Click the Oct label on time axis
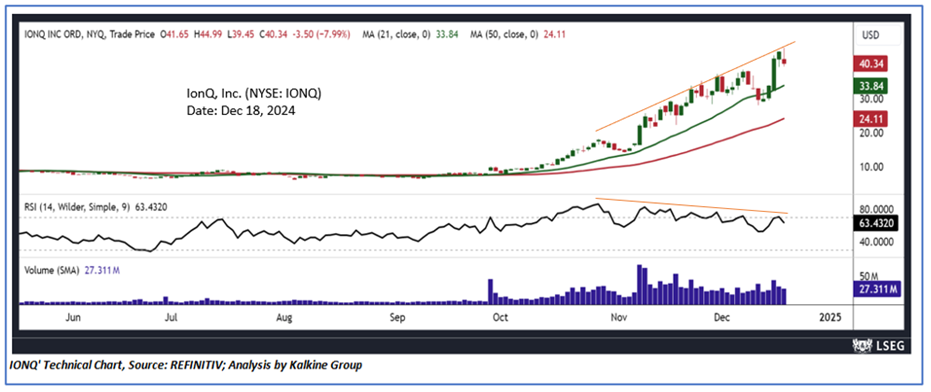 click(x=502, y=318)
